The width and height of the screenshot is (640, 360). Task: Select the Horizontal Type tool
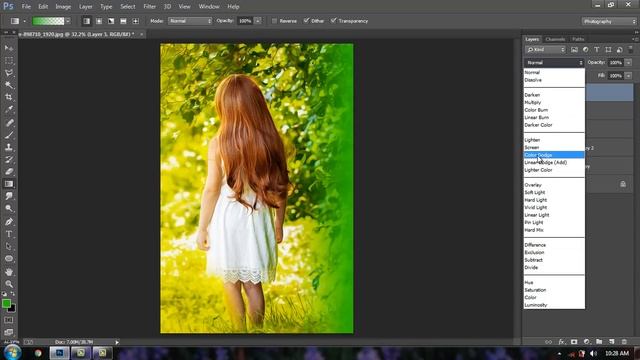pos(9,234)
